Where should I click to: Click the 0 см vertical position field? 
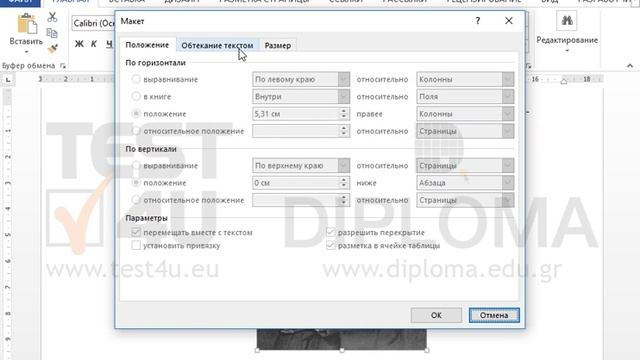296,183
